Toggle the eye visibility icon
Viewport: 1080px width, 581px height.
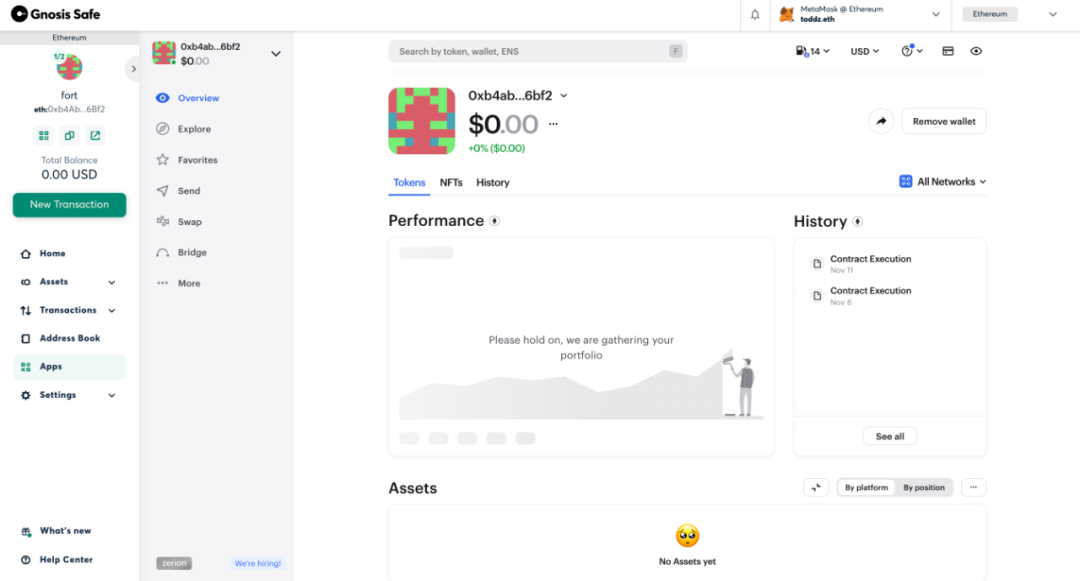[x=976, y=51]
